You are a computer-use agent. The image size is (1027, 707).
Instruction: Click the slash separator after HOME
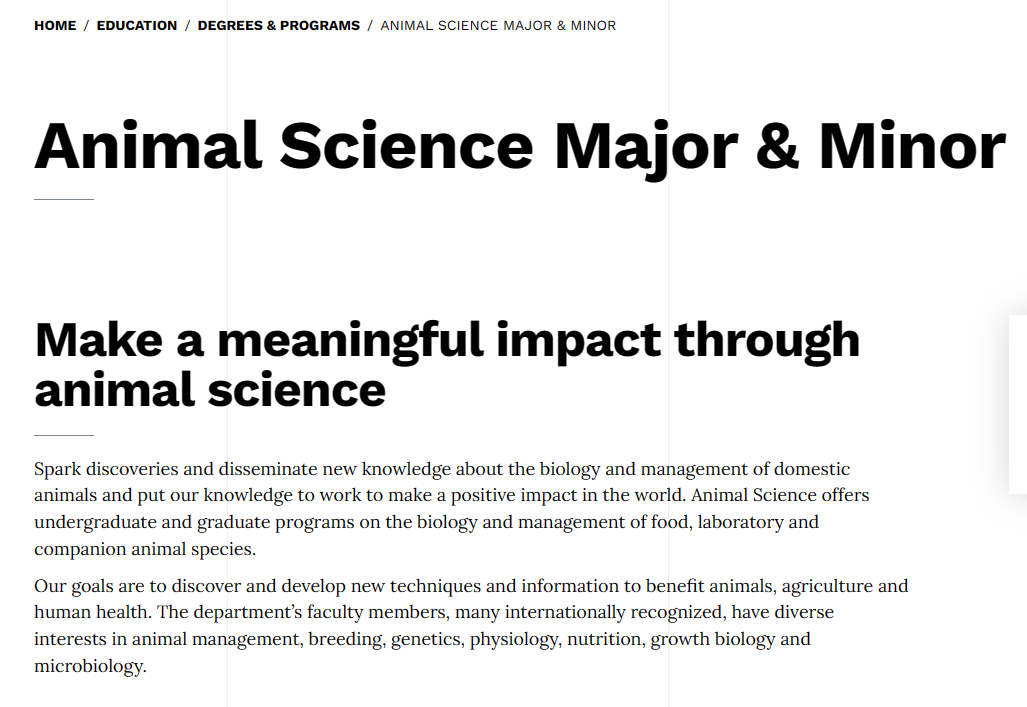pyautogui.click(x=86, y=26)
